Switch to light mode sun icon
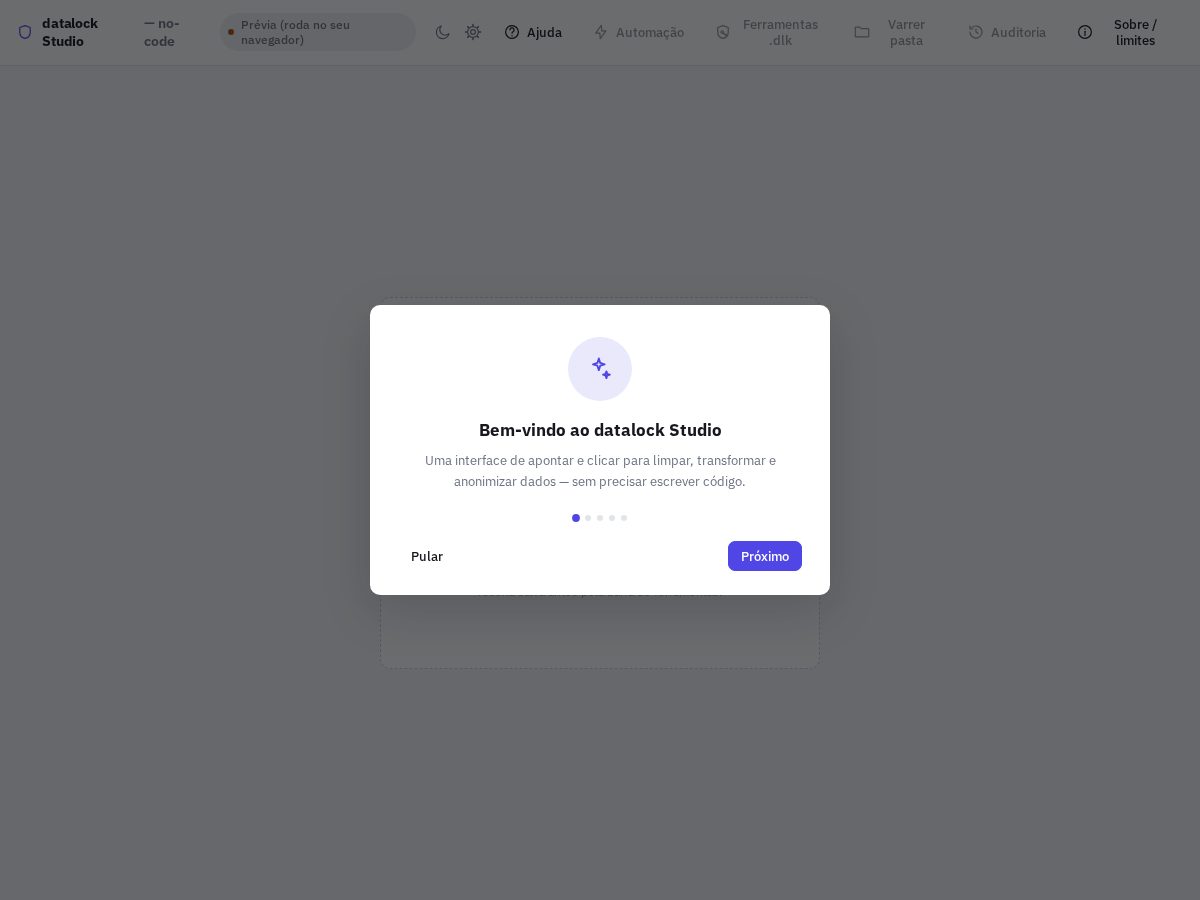 (x=473, y=32)
